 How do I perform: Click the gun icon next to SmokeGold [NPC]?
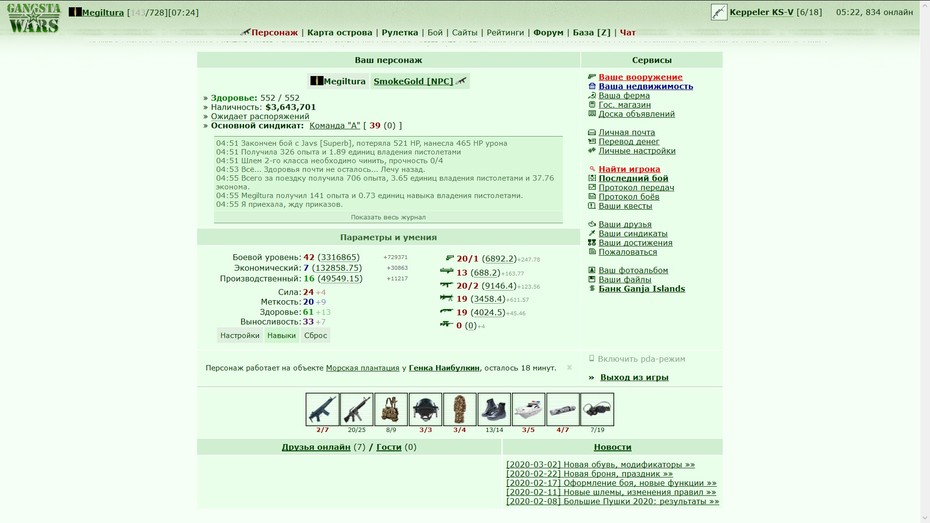[461, 81]
